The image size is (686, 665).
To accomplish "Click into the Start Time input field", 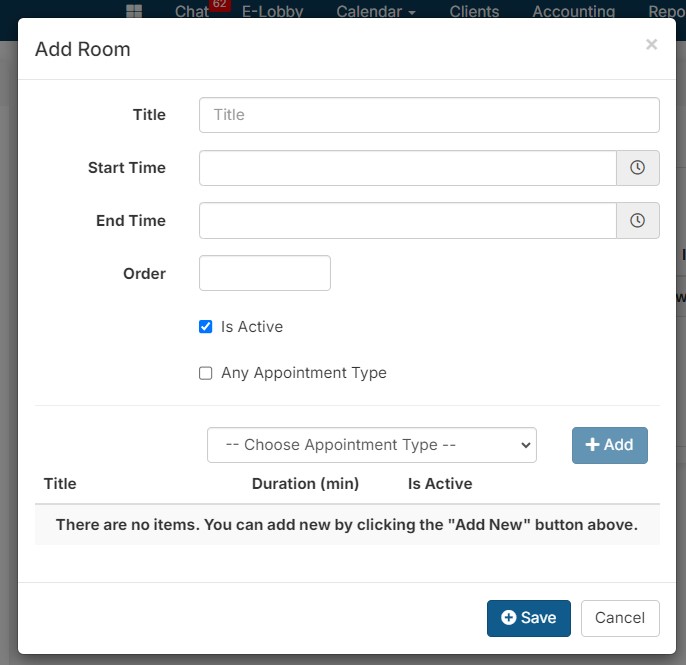I will coord(407,168).
